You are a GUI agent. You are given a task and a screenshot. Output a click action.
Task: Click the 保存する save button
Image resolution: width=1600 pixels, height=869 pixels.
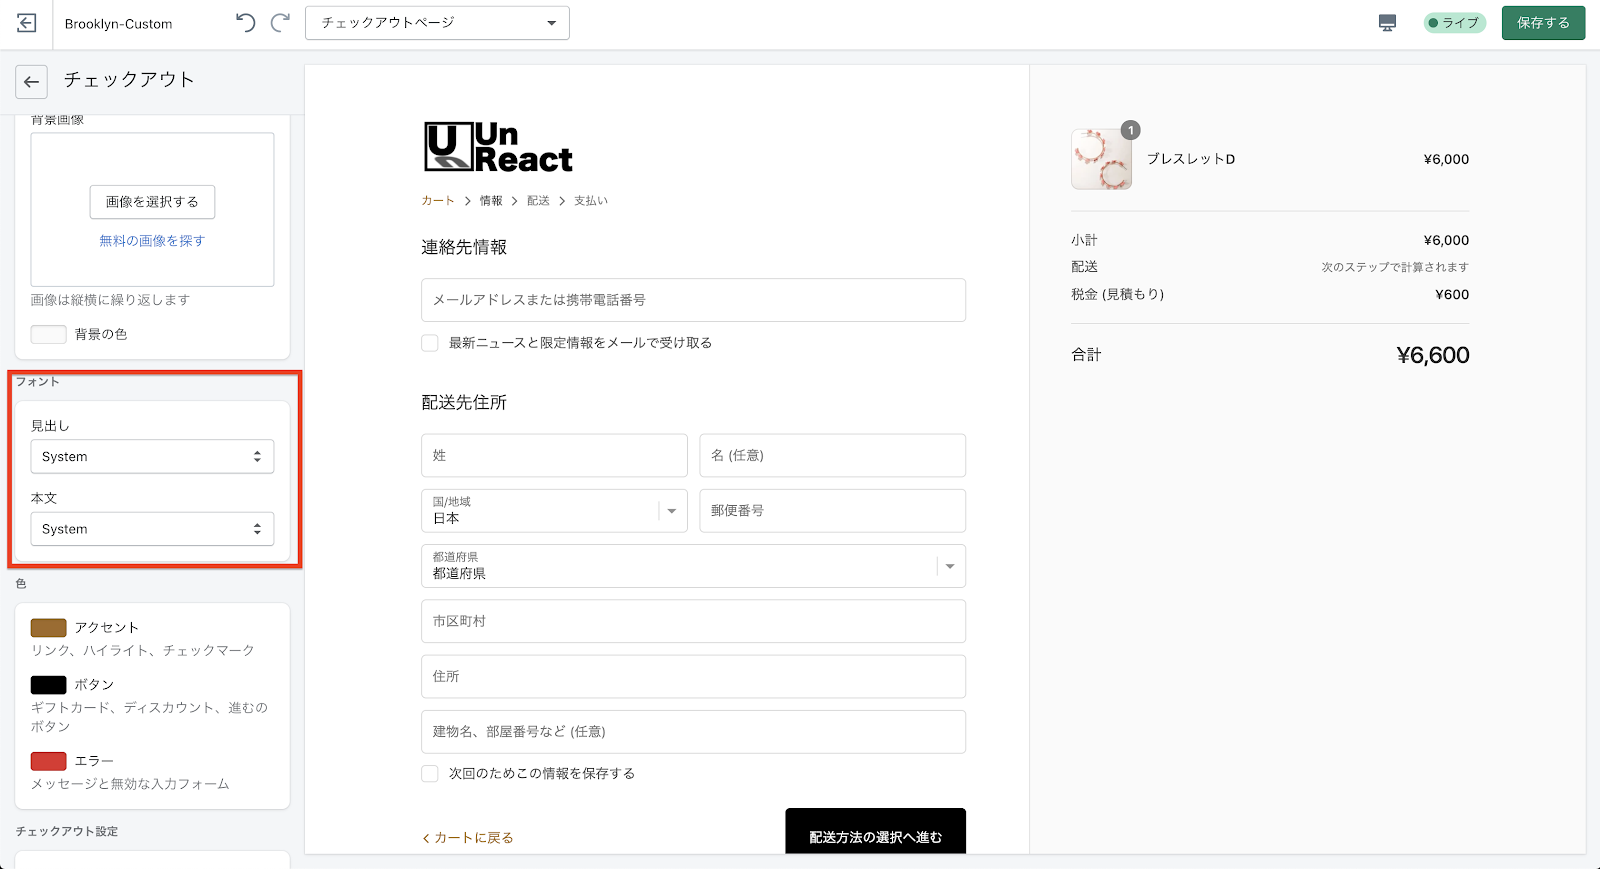pyautogui.click(x=1542, y=23)
